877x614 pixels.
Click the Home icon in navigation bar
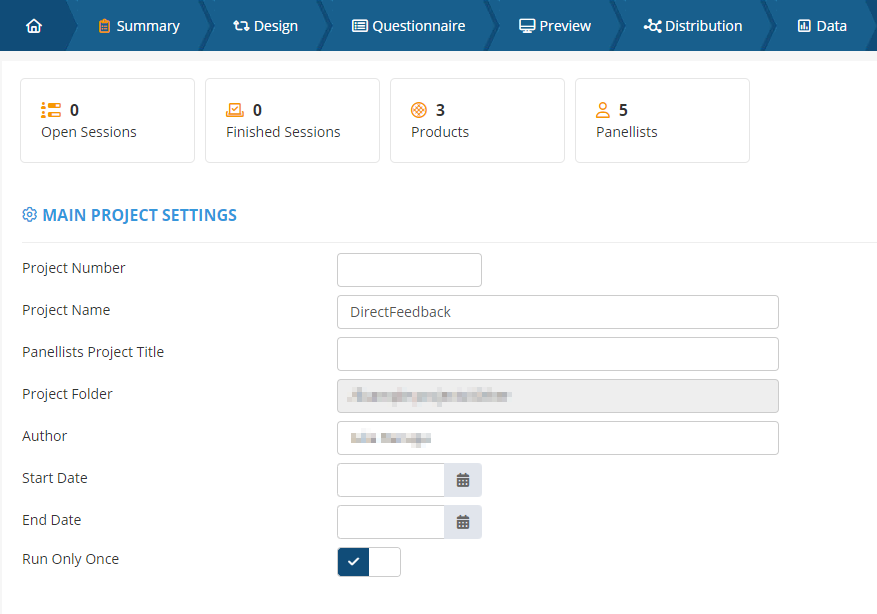(34, 26)
